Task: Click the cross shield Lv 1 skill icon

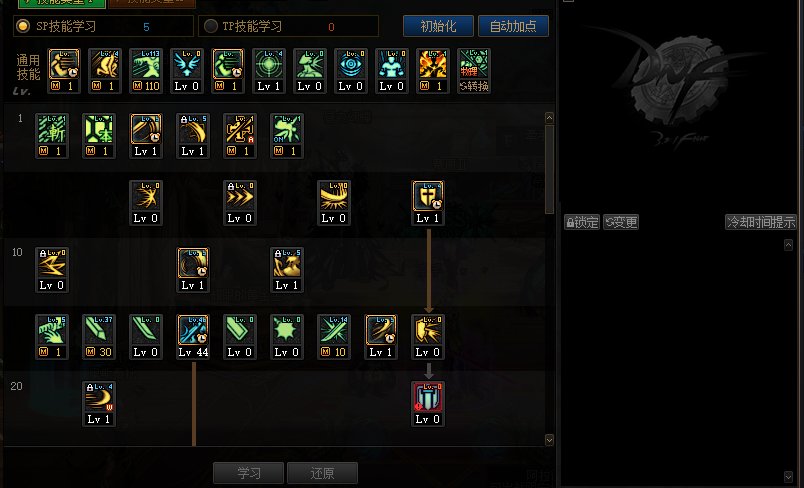Action: 428,202
